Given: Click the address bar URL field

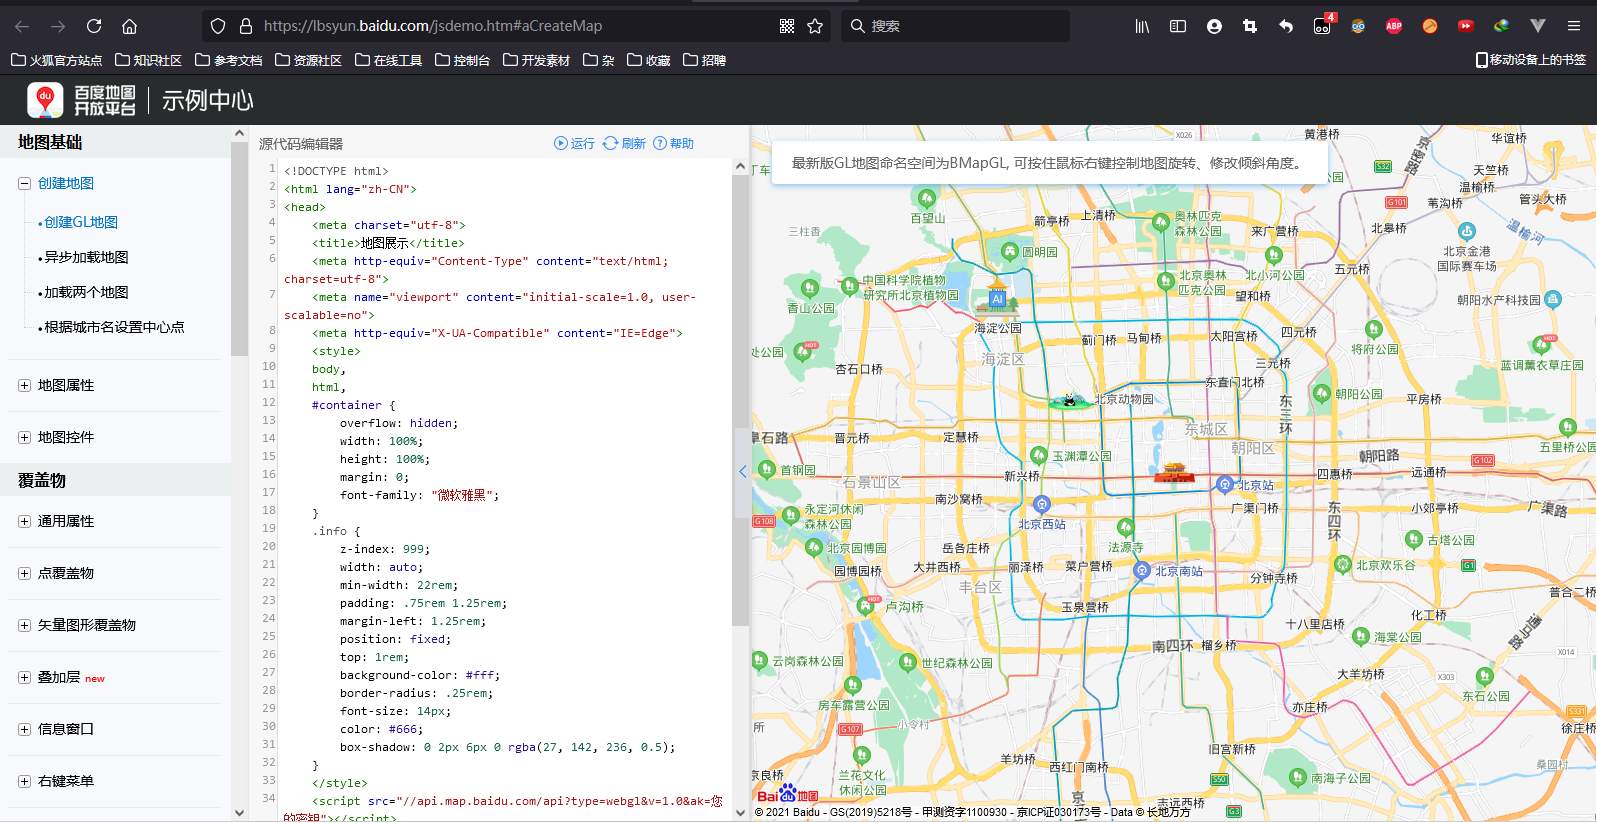Looking at the screenshot, I should coord(515,26).
